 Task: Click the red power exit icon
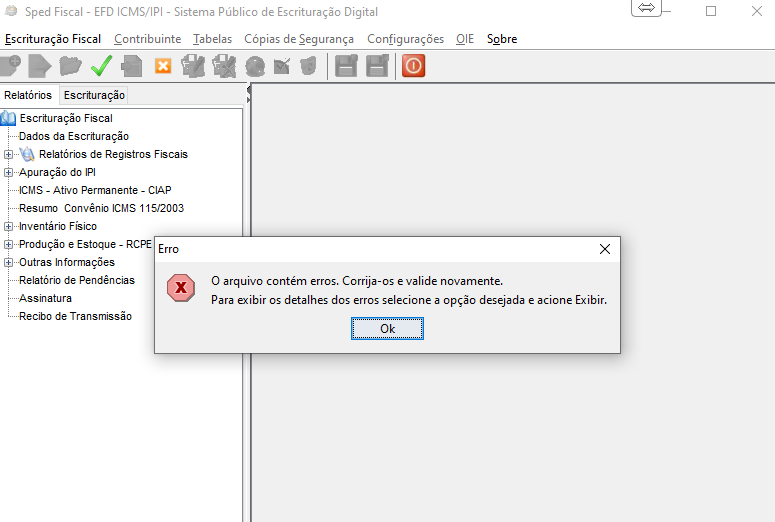pyautogui.click(x=413, y=66)
